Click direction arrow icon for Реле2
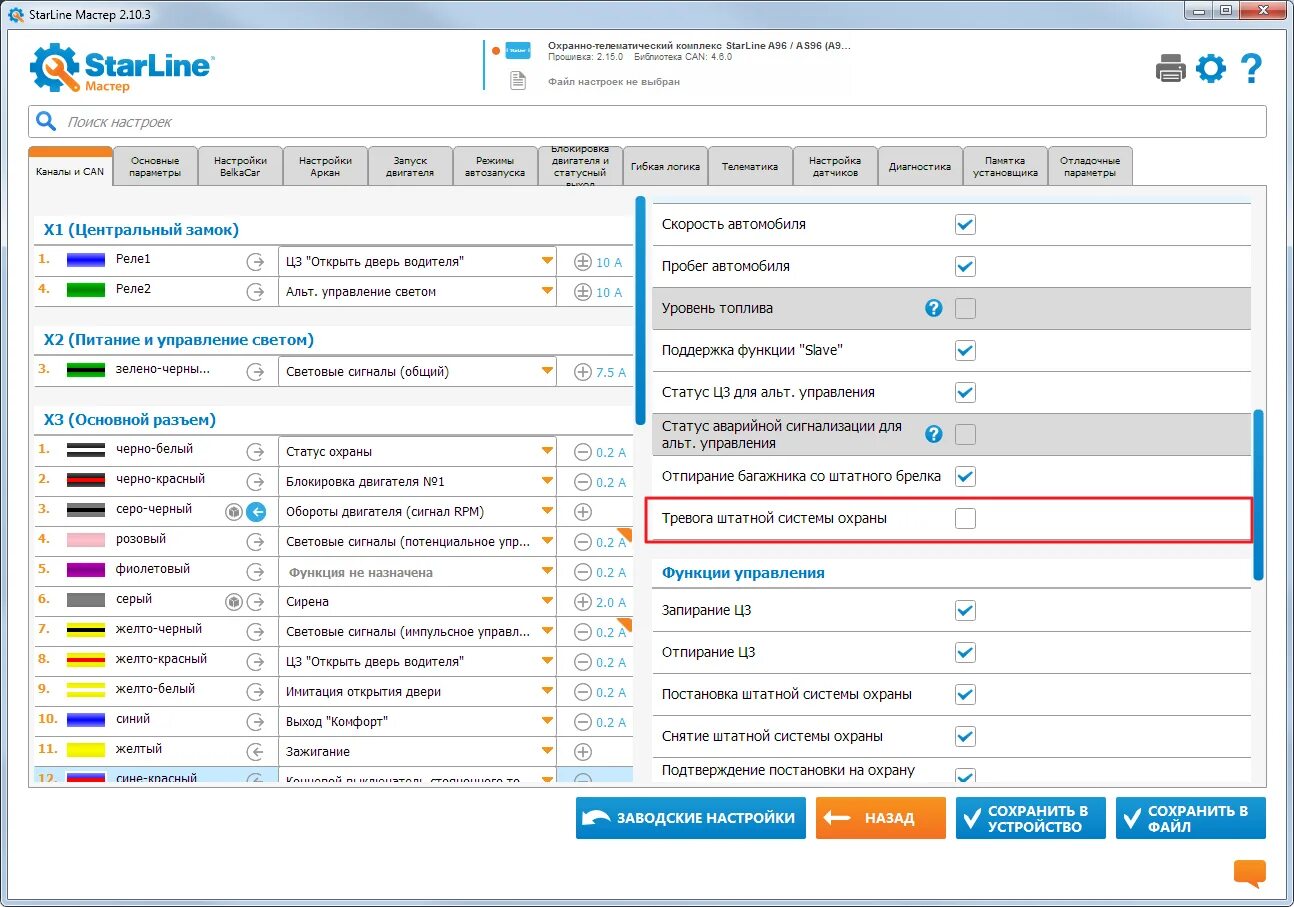Image resolution: width=1294 pixels, height=907 pixels. tap(256, 291)
